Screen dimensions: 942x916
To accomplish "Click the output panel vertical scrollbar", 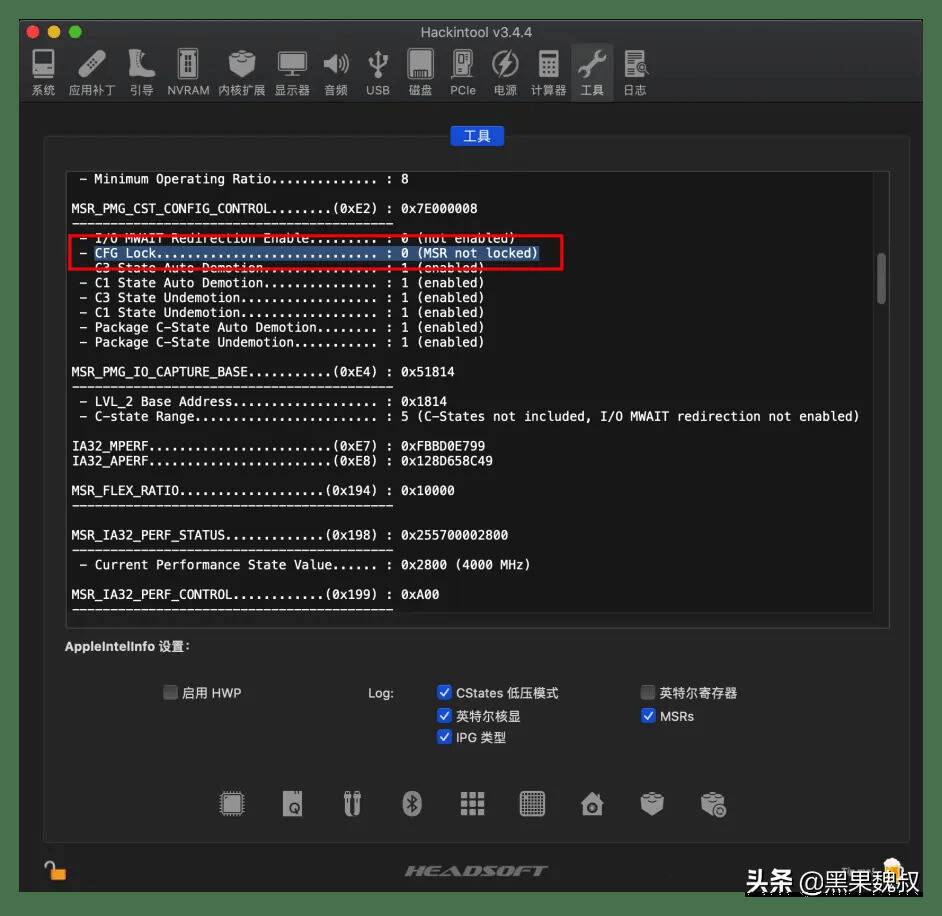I will click(881, 278).
